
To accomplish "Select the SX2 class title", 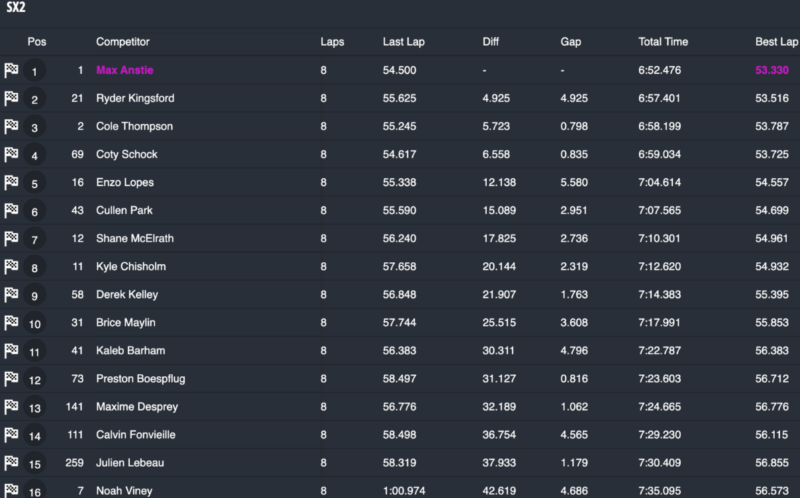I will click(x=15, y=7).
